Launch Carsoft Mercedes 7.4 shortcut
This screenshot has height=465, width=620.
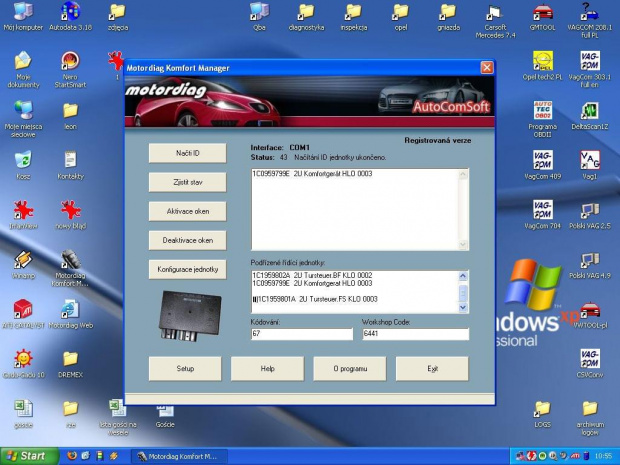495,21
